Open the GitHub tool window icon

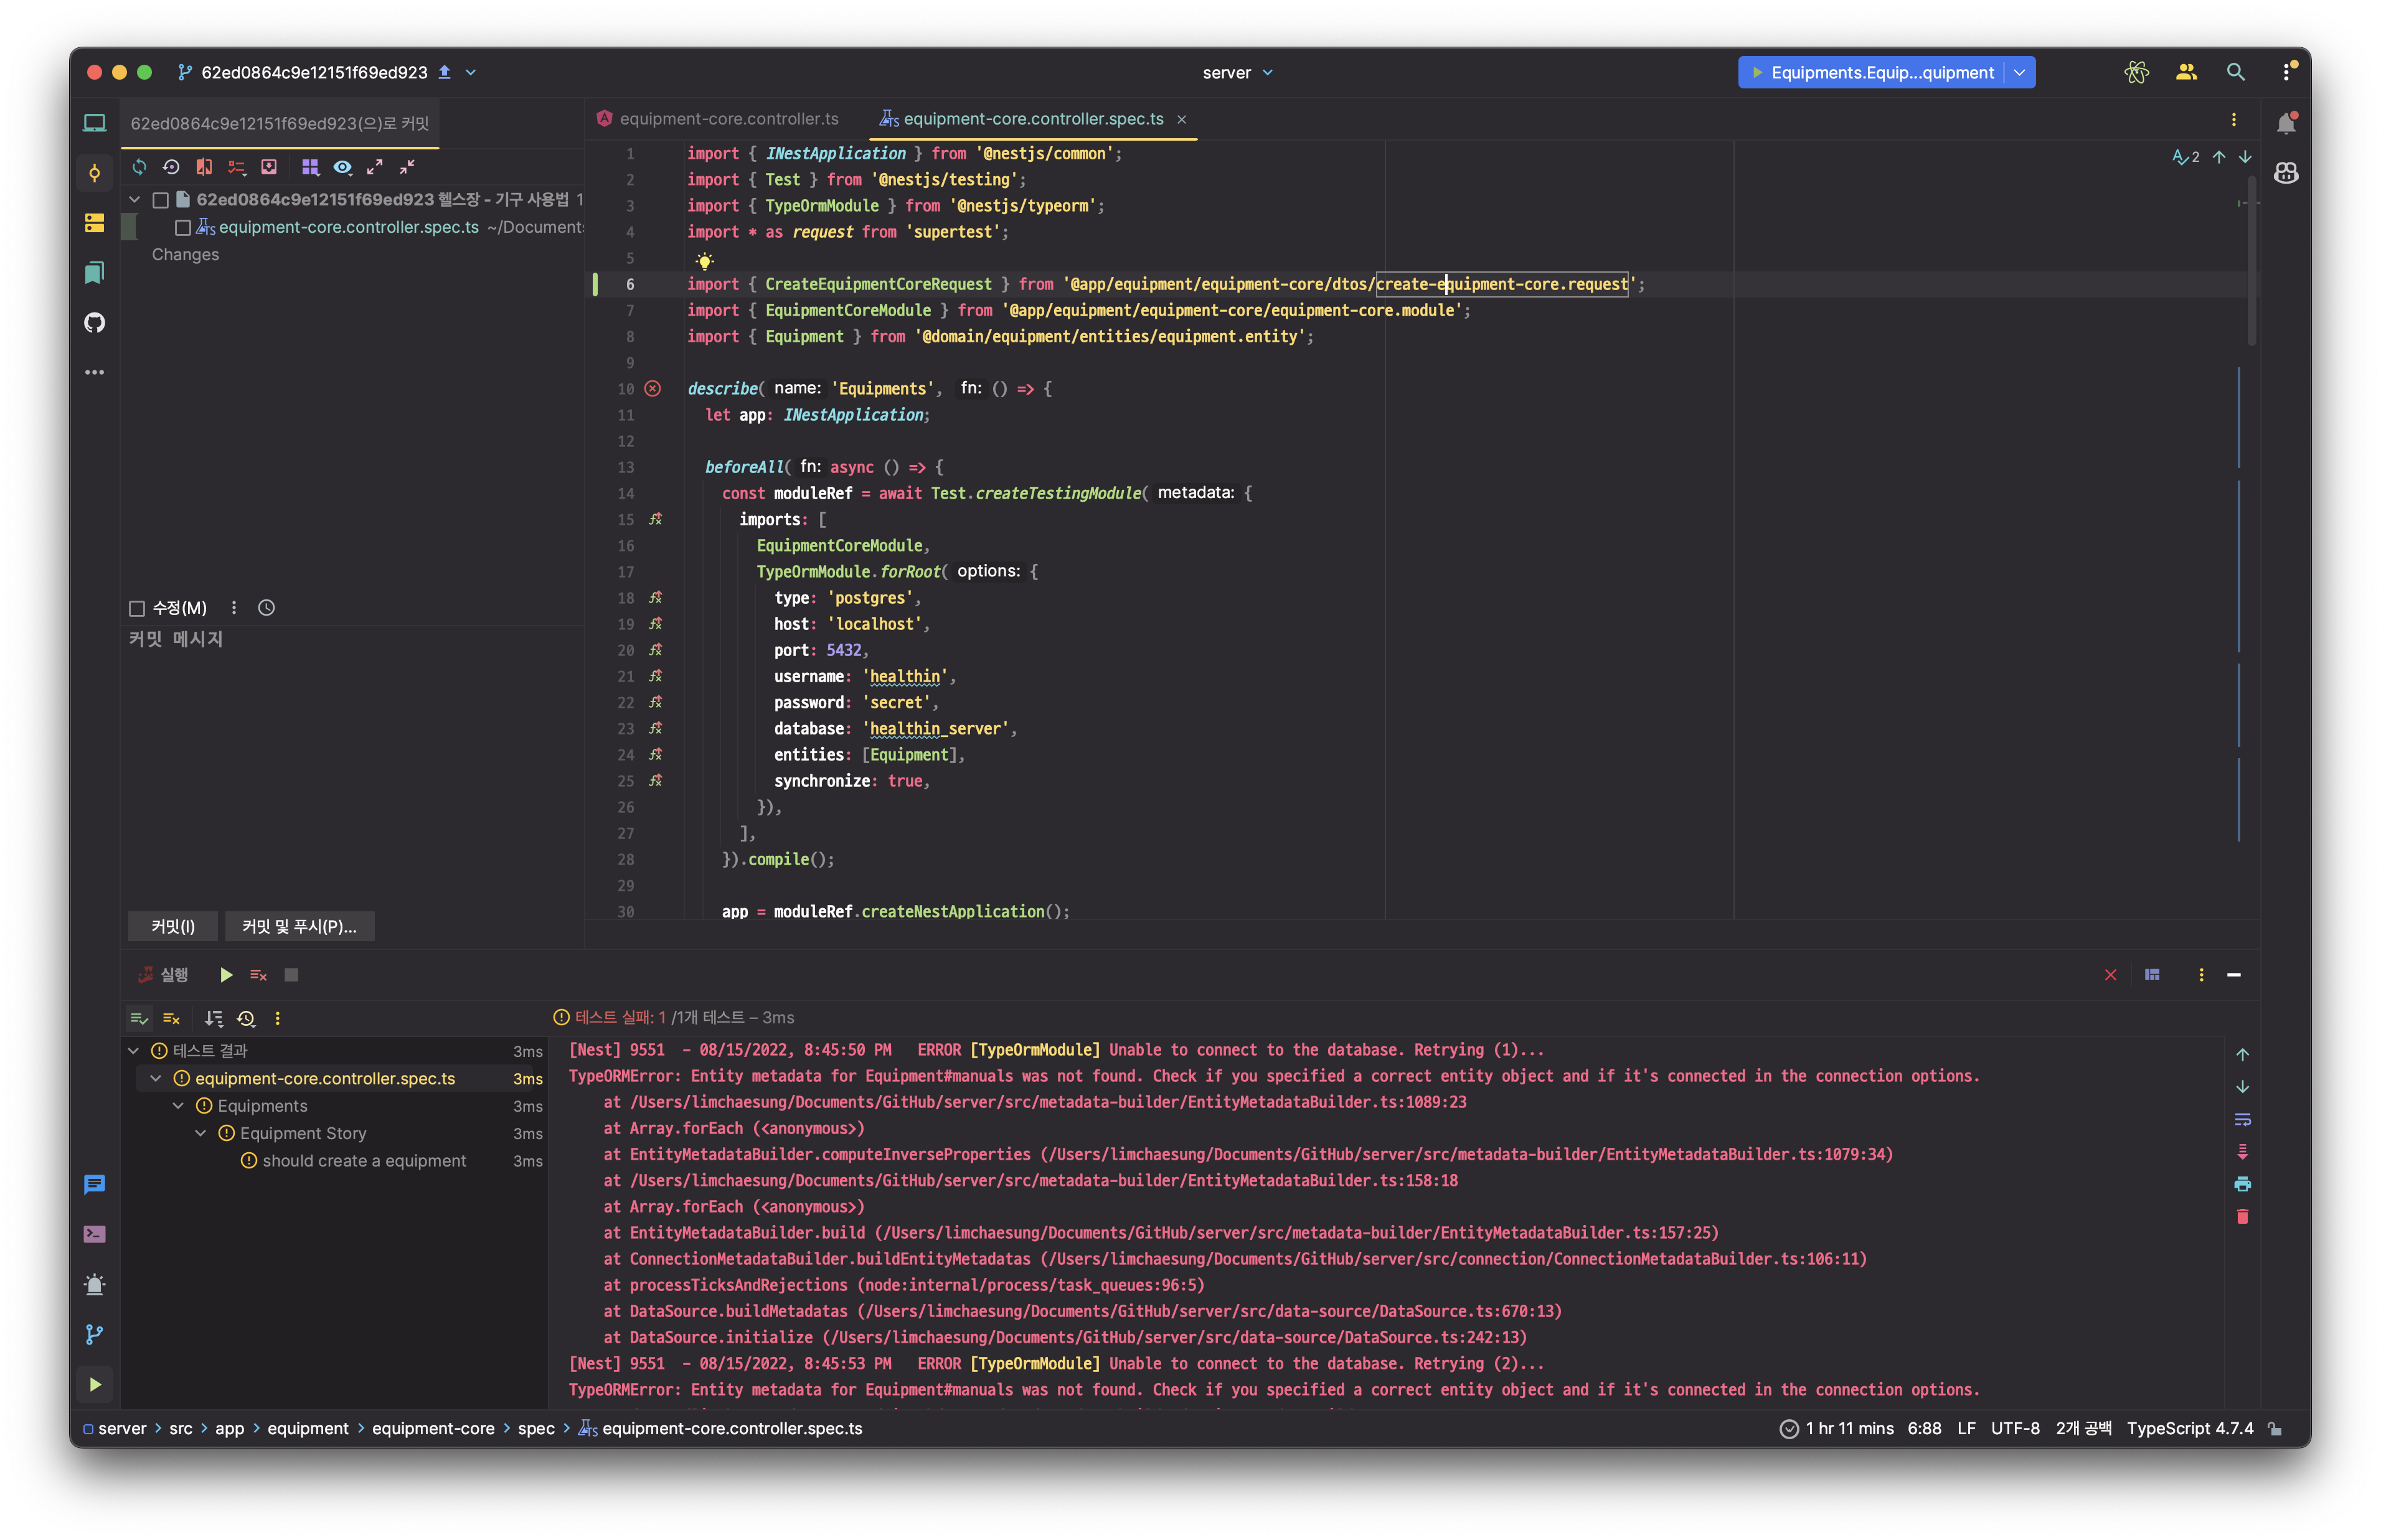point(94,322)
